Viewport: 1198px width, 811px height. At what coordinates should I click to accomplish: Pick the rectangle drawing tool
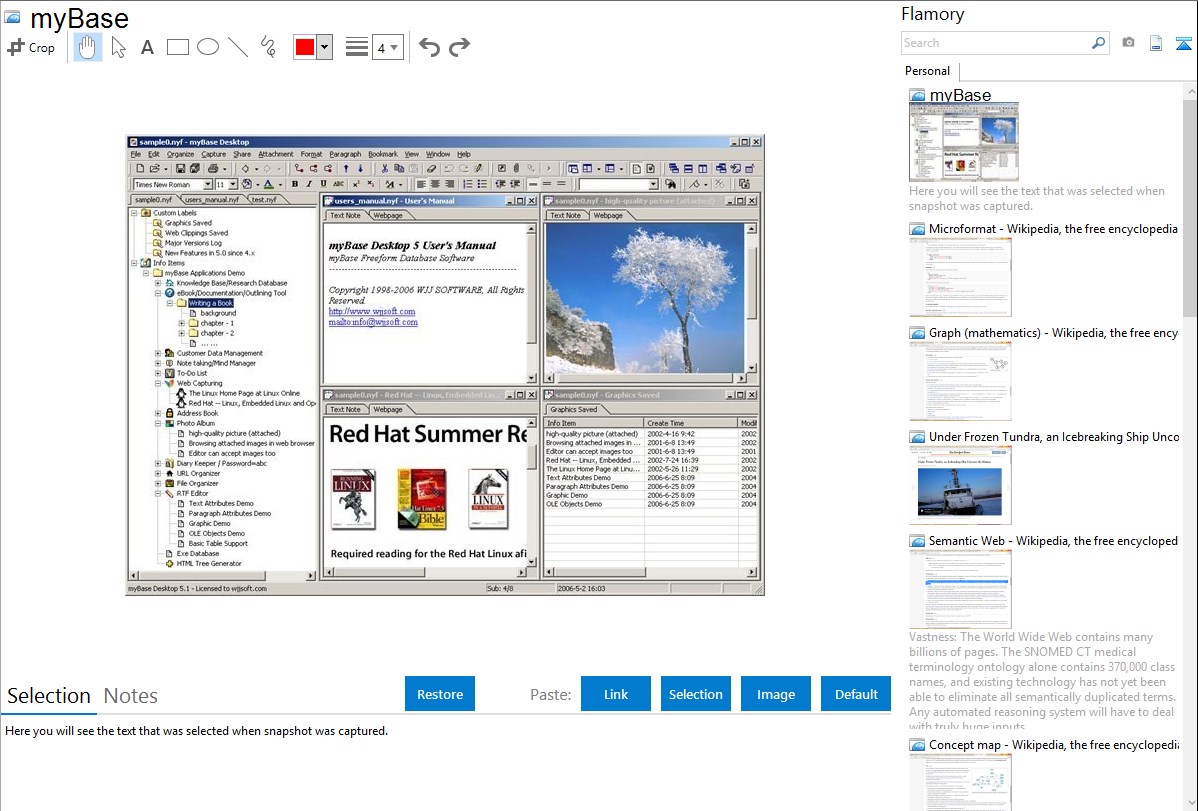pos(177,47)
